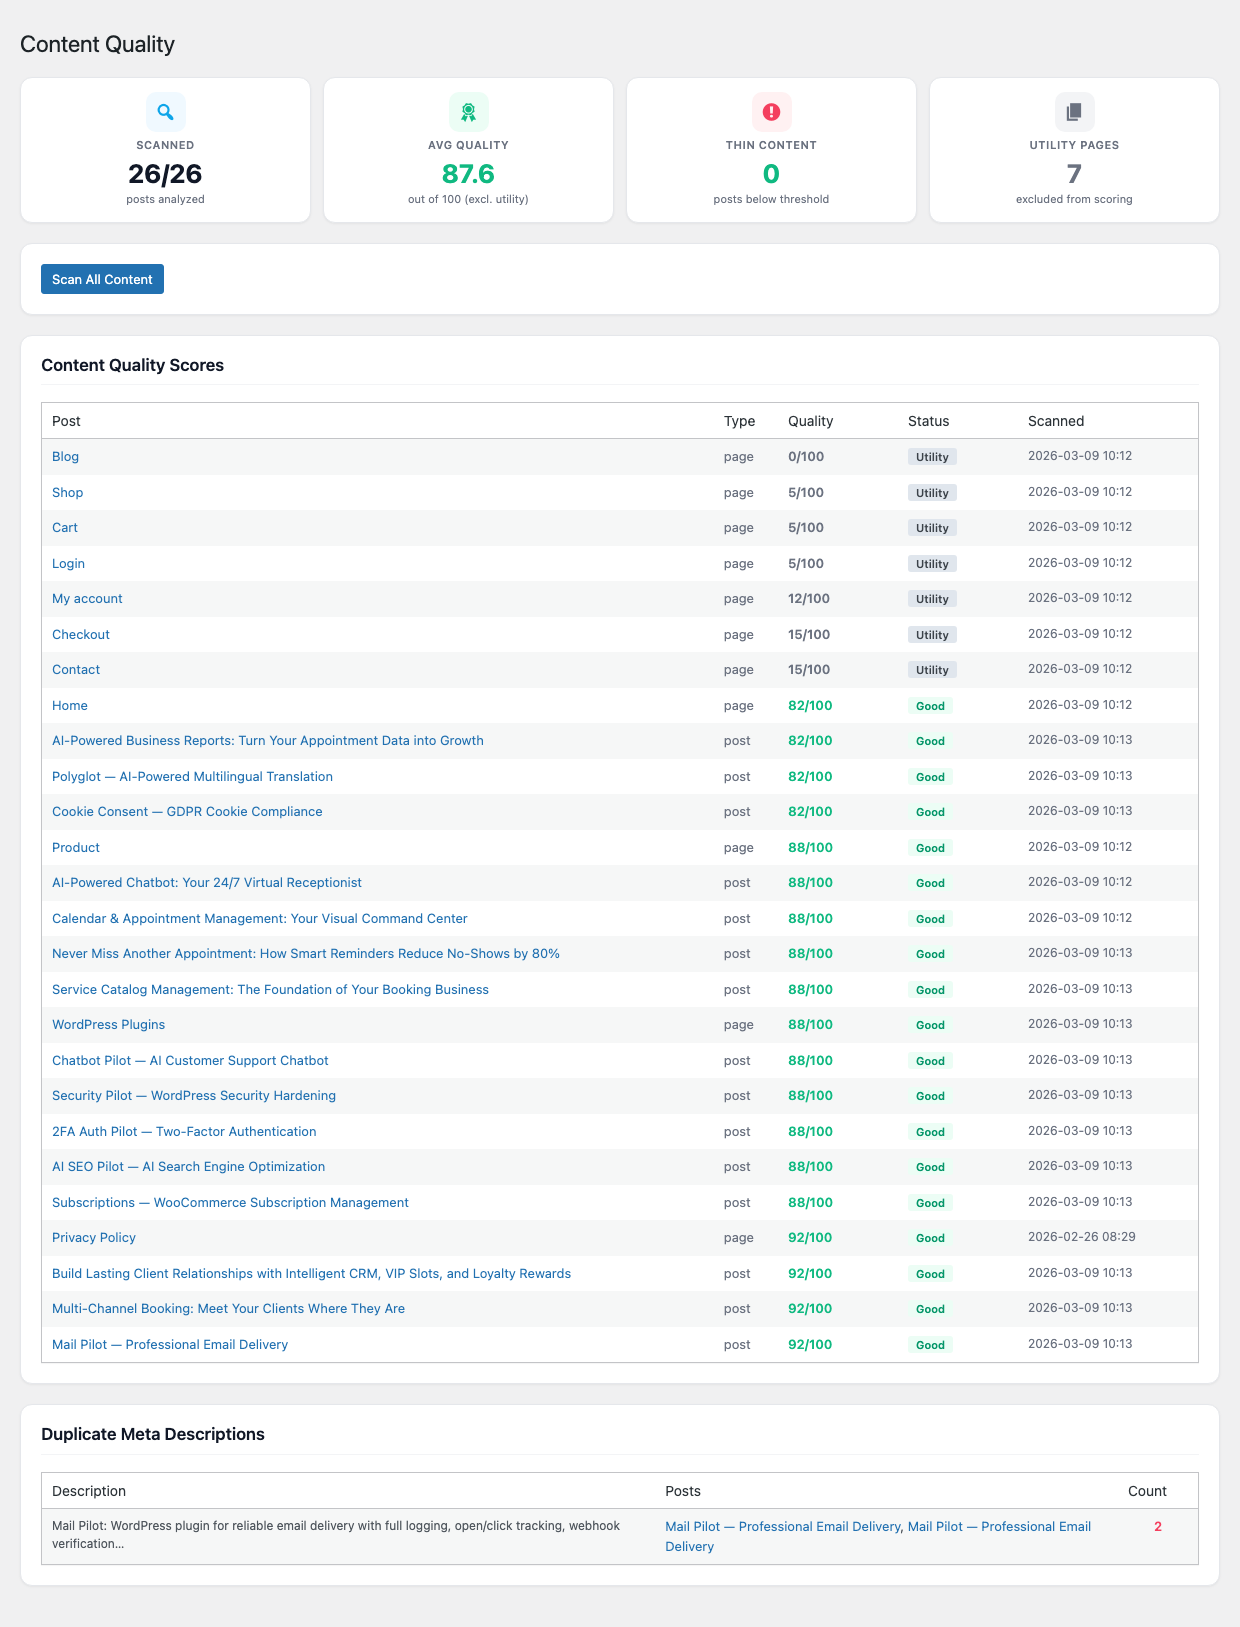Open Polyglot AI-Powered Multilingual Translation link
Viewport: 1240px width, 1627px height.
pyautogui.click(x=192, y=776)
